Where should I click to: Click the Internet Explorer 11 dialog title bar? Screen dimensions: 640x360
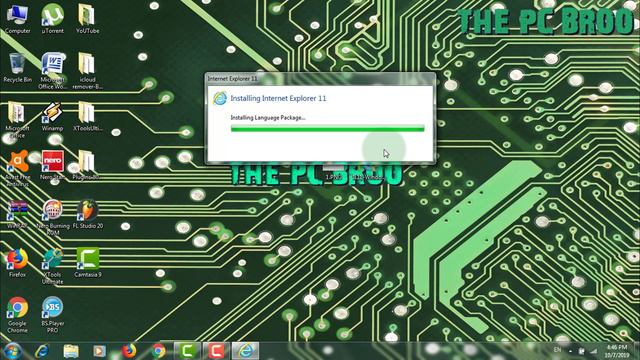click(x=320, y=78)
